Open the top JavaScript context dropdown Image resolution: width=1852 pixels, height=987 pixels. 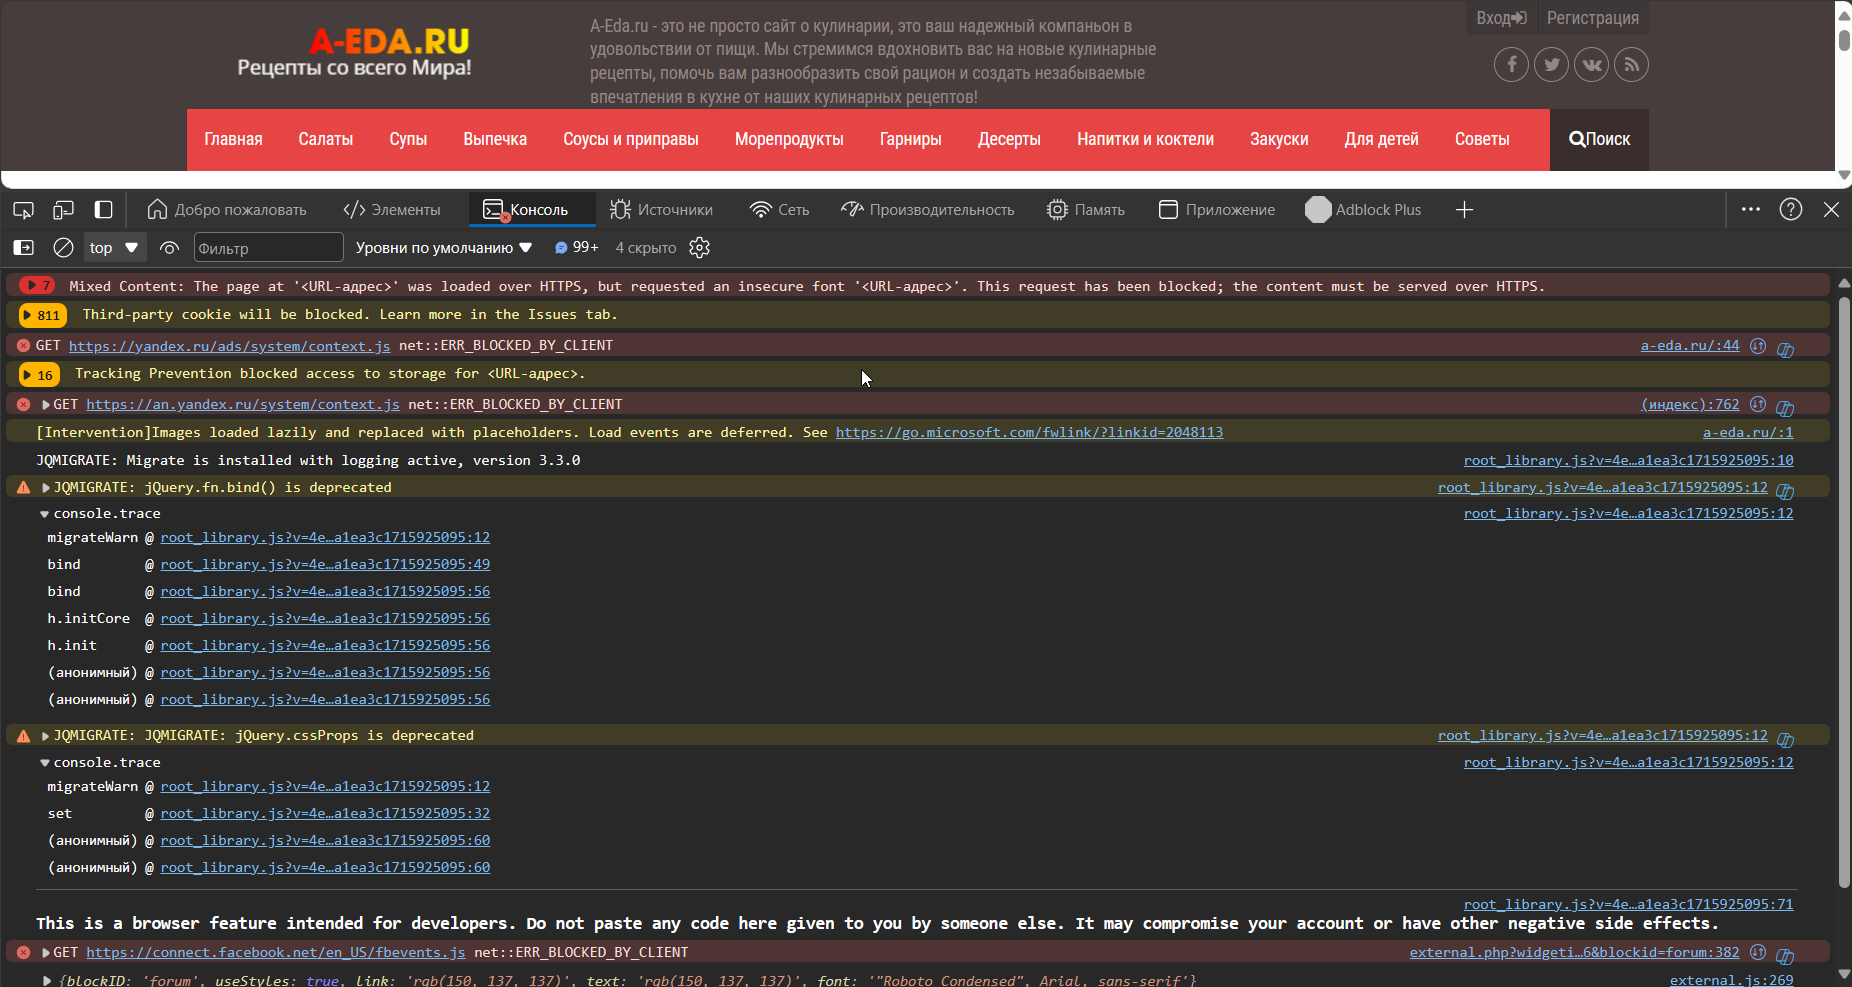click(115, 248)
